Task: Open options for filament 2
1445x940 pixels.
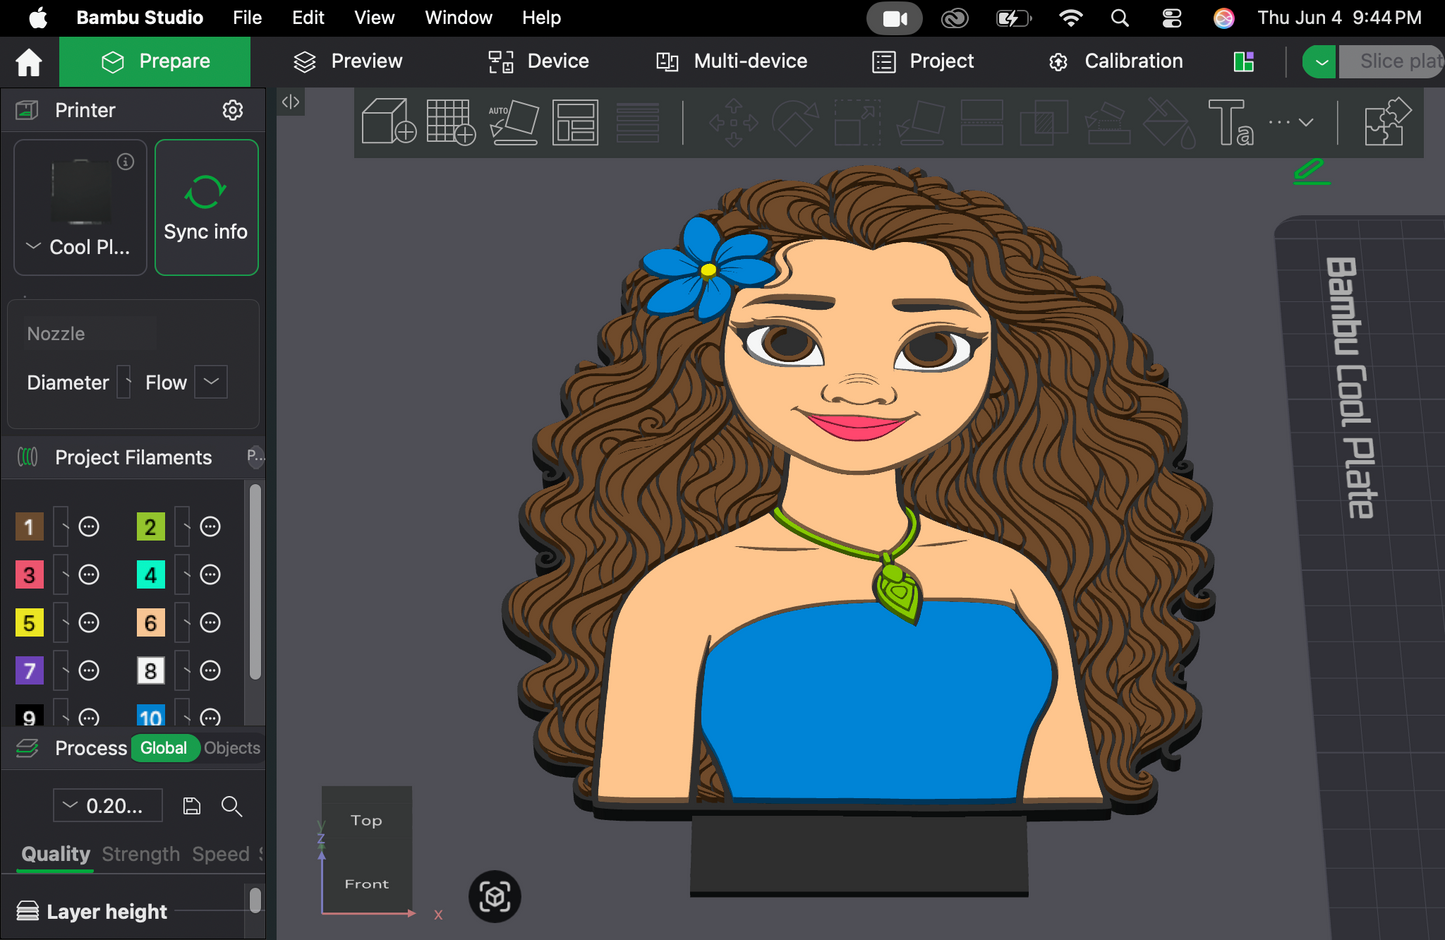Action: (x=210, y=527)
